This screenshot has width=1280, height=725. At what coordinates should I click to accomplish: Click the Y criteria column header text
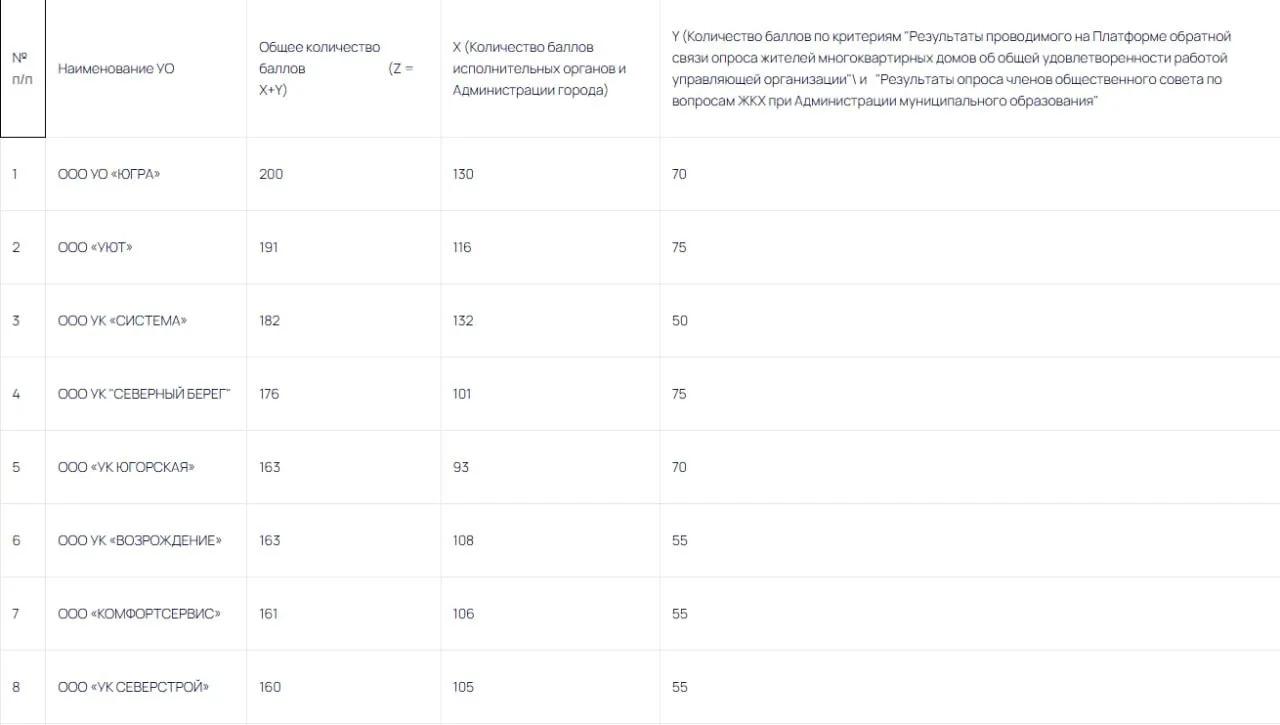point(951,68)
